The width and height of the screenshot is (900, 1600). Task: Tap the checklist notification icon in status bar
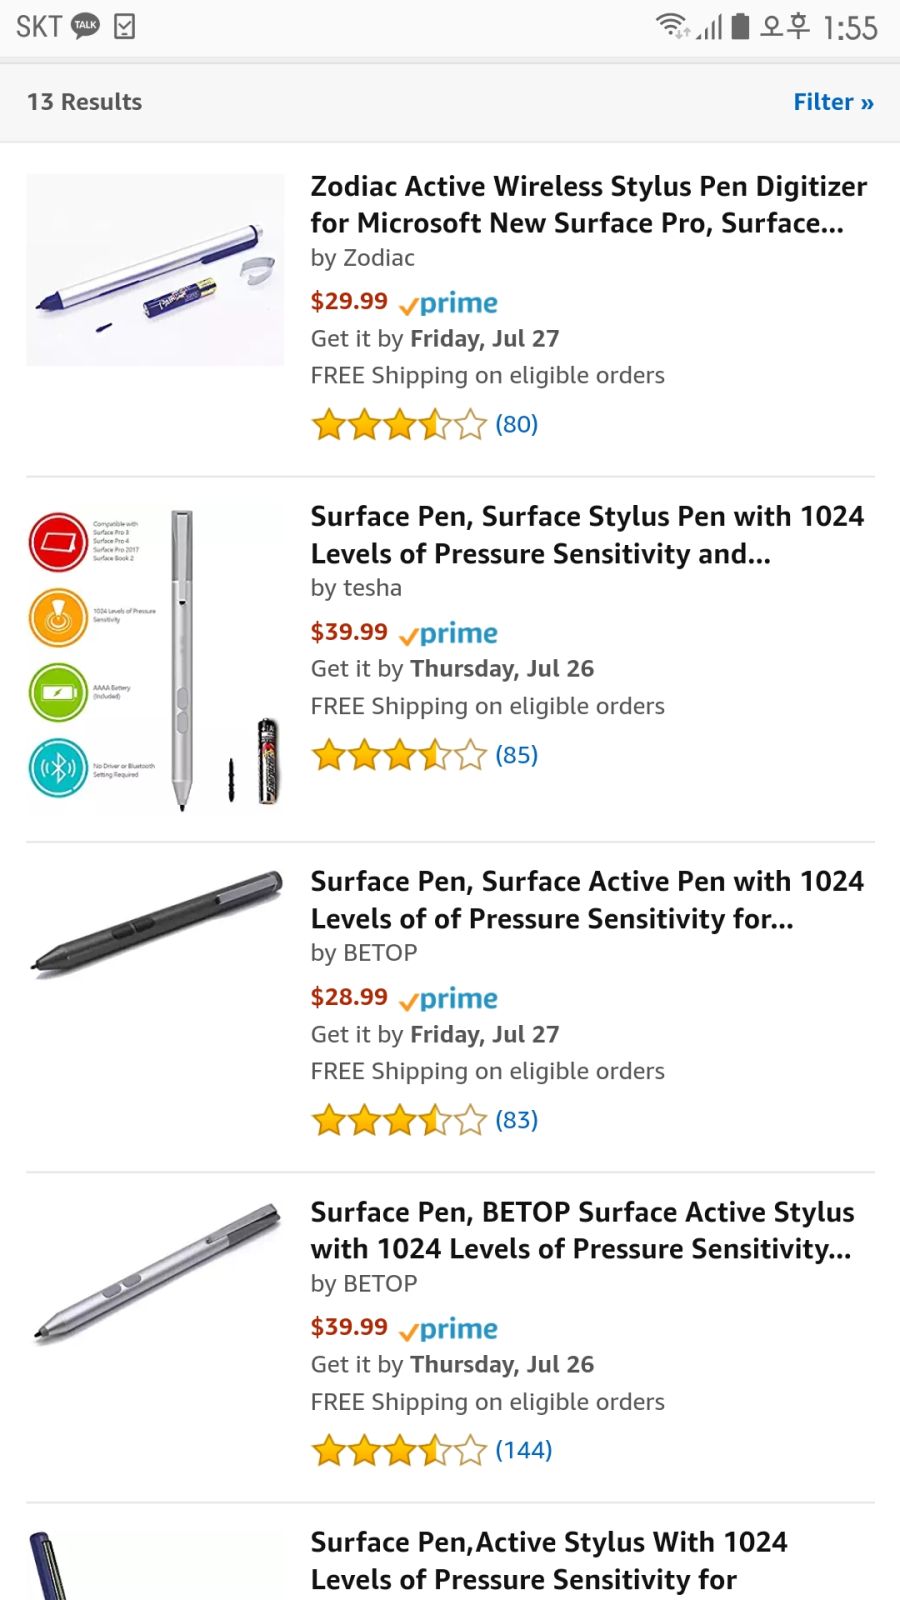[x=125, y=26]
